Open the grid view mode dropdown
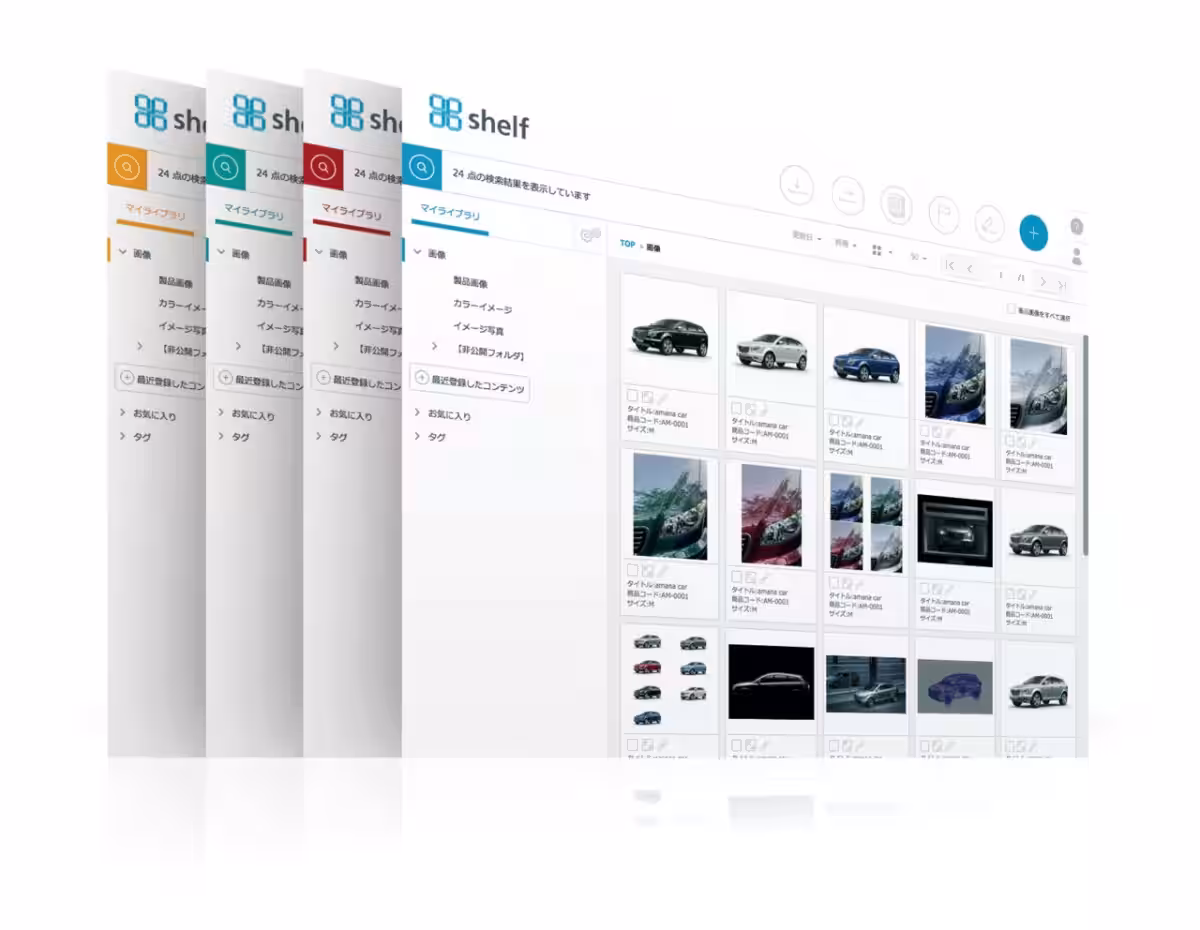The image size is (1200, 930). pos(881,250)
